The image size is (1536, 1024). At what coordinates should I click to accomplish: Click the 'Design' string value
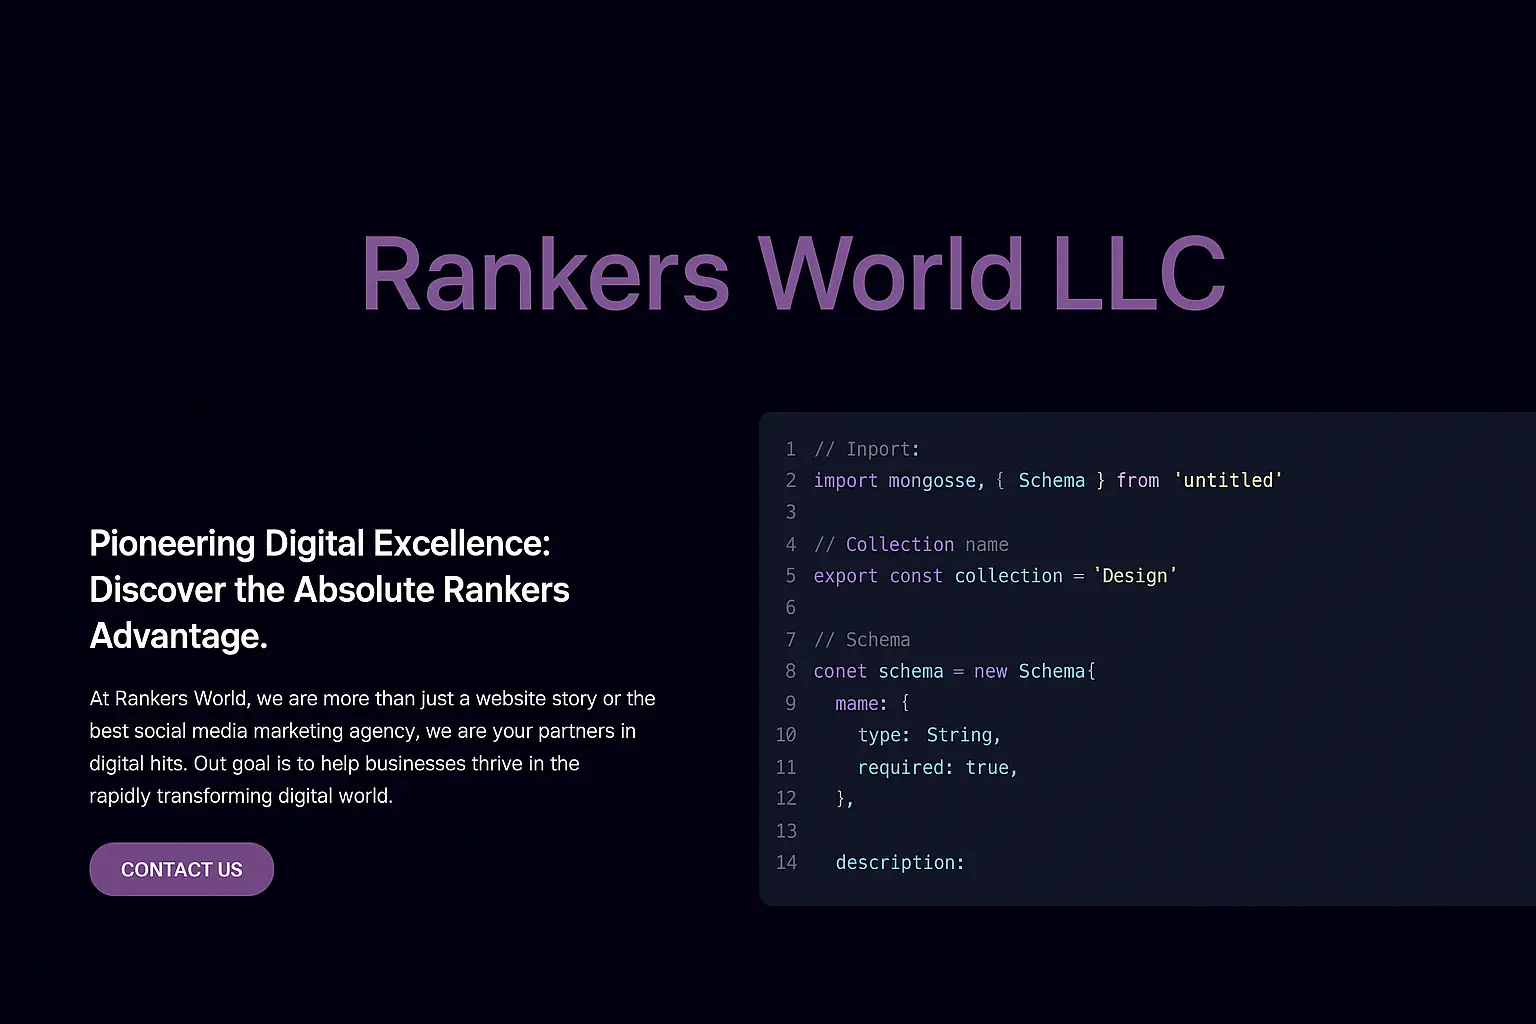(1134, 576)
